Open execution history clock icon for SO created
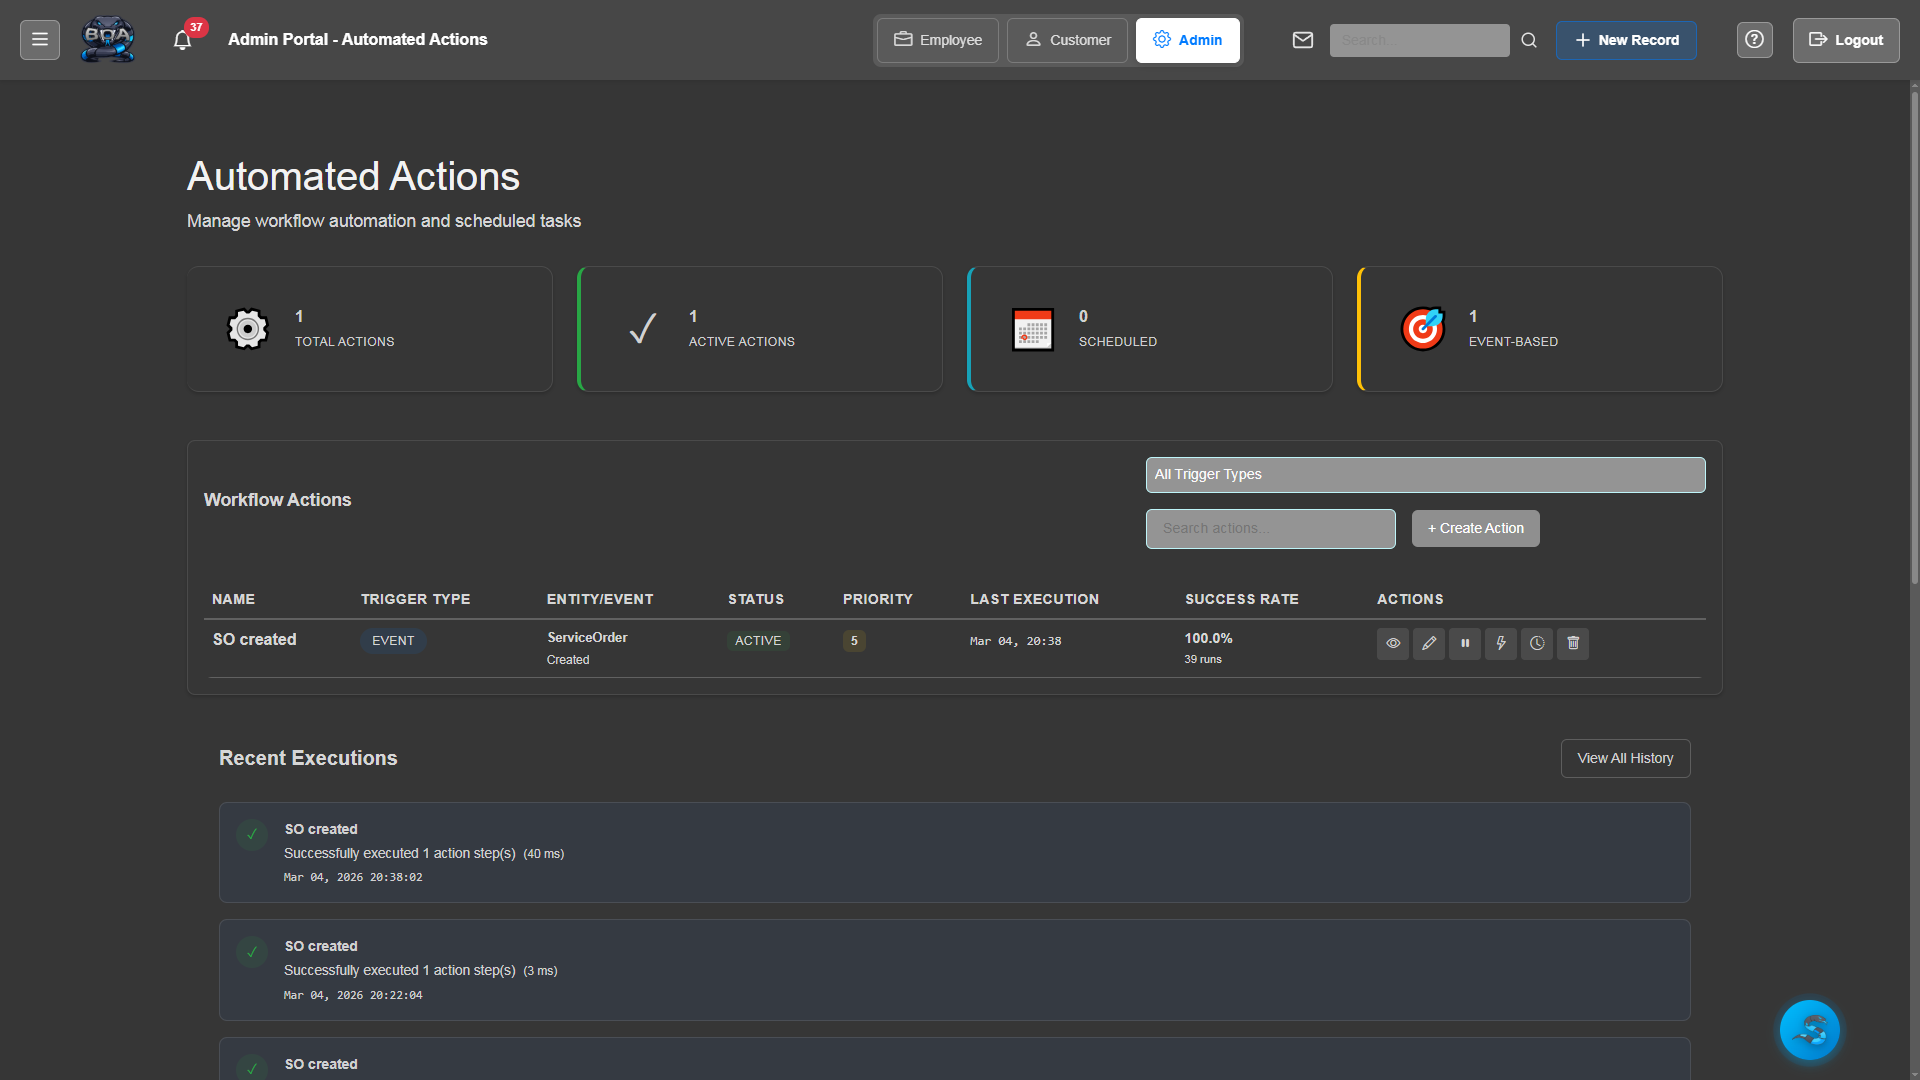Viewport: 1920px width, 1080px height. pos(1536,644)
